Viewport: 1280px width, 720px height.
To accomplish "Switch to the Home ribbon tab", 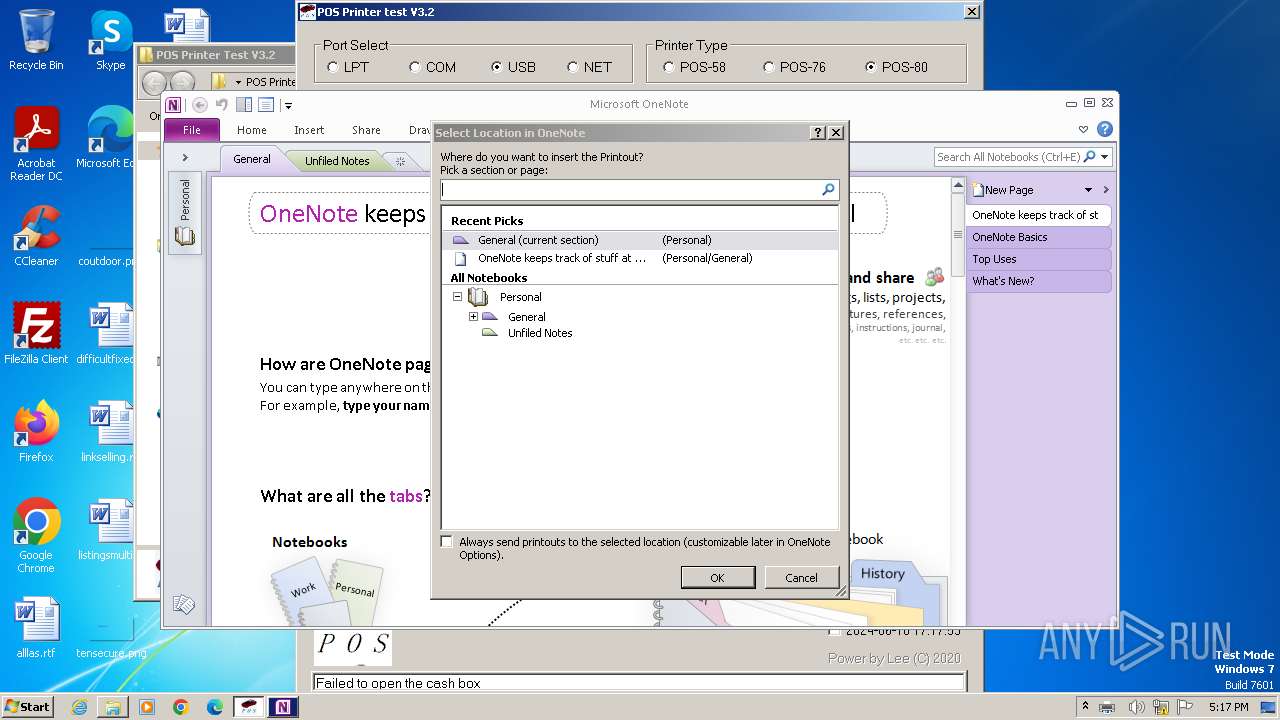I will click(252, 130).
